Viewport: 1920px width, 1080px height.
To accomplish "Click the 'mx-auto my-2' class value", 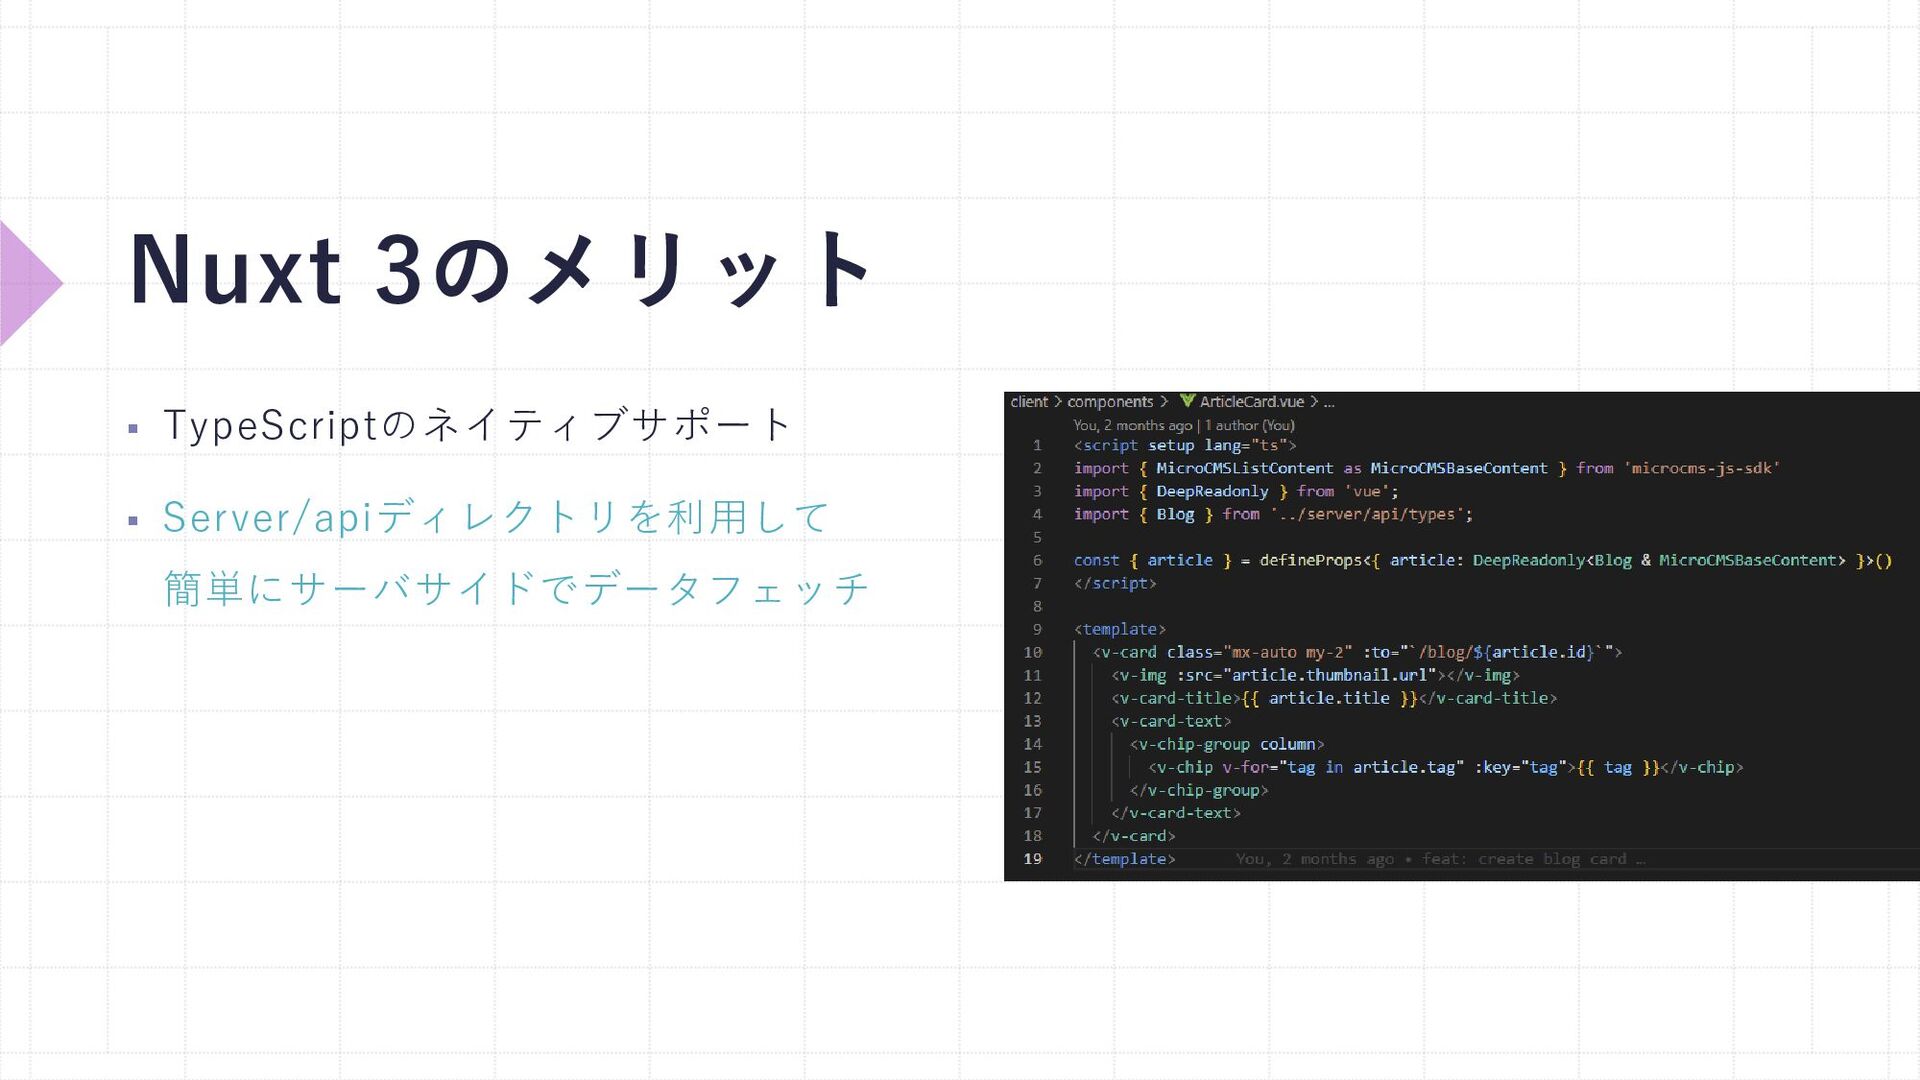I will [x=1287, y=652].
